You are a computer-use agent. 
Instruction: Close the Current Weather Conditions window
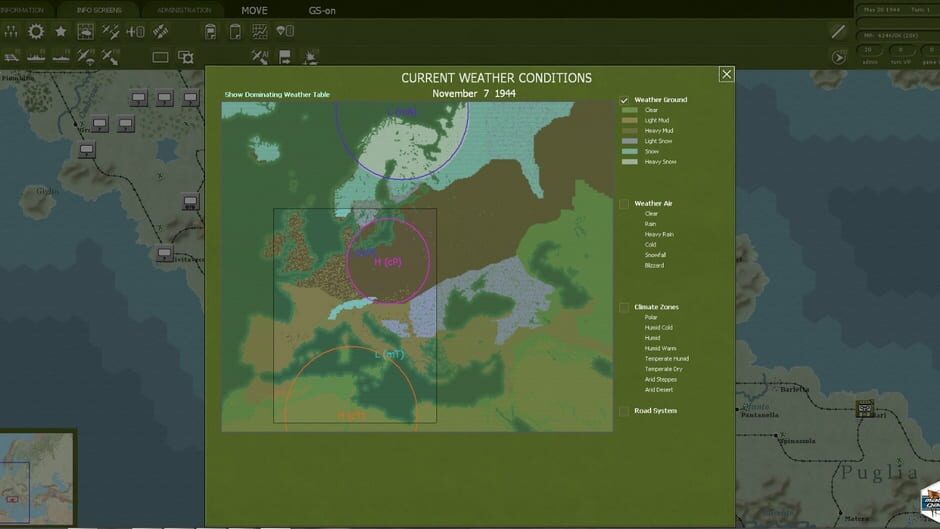726,74
